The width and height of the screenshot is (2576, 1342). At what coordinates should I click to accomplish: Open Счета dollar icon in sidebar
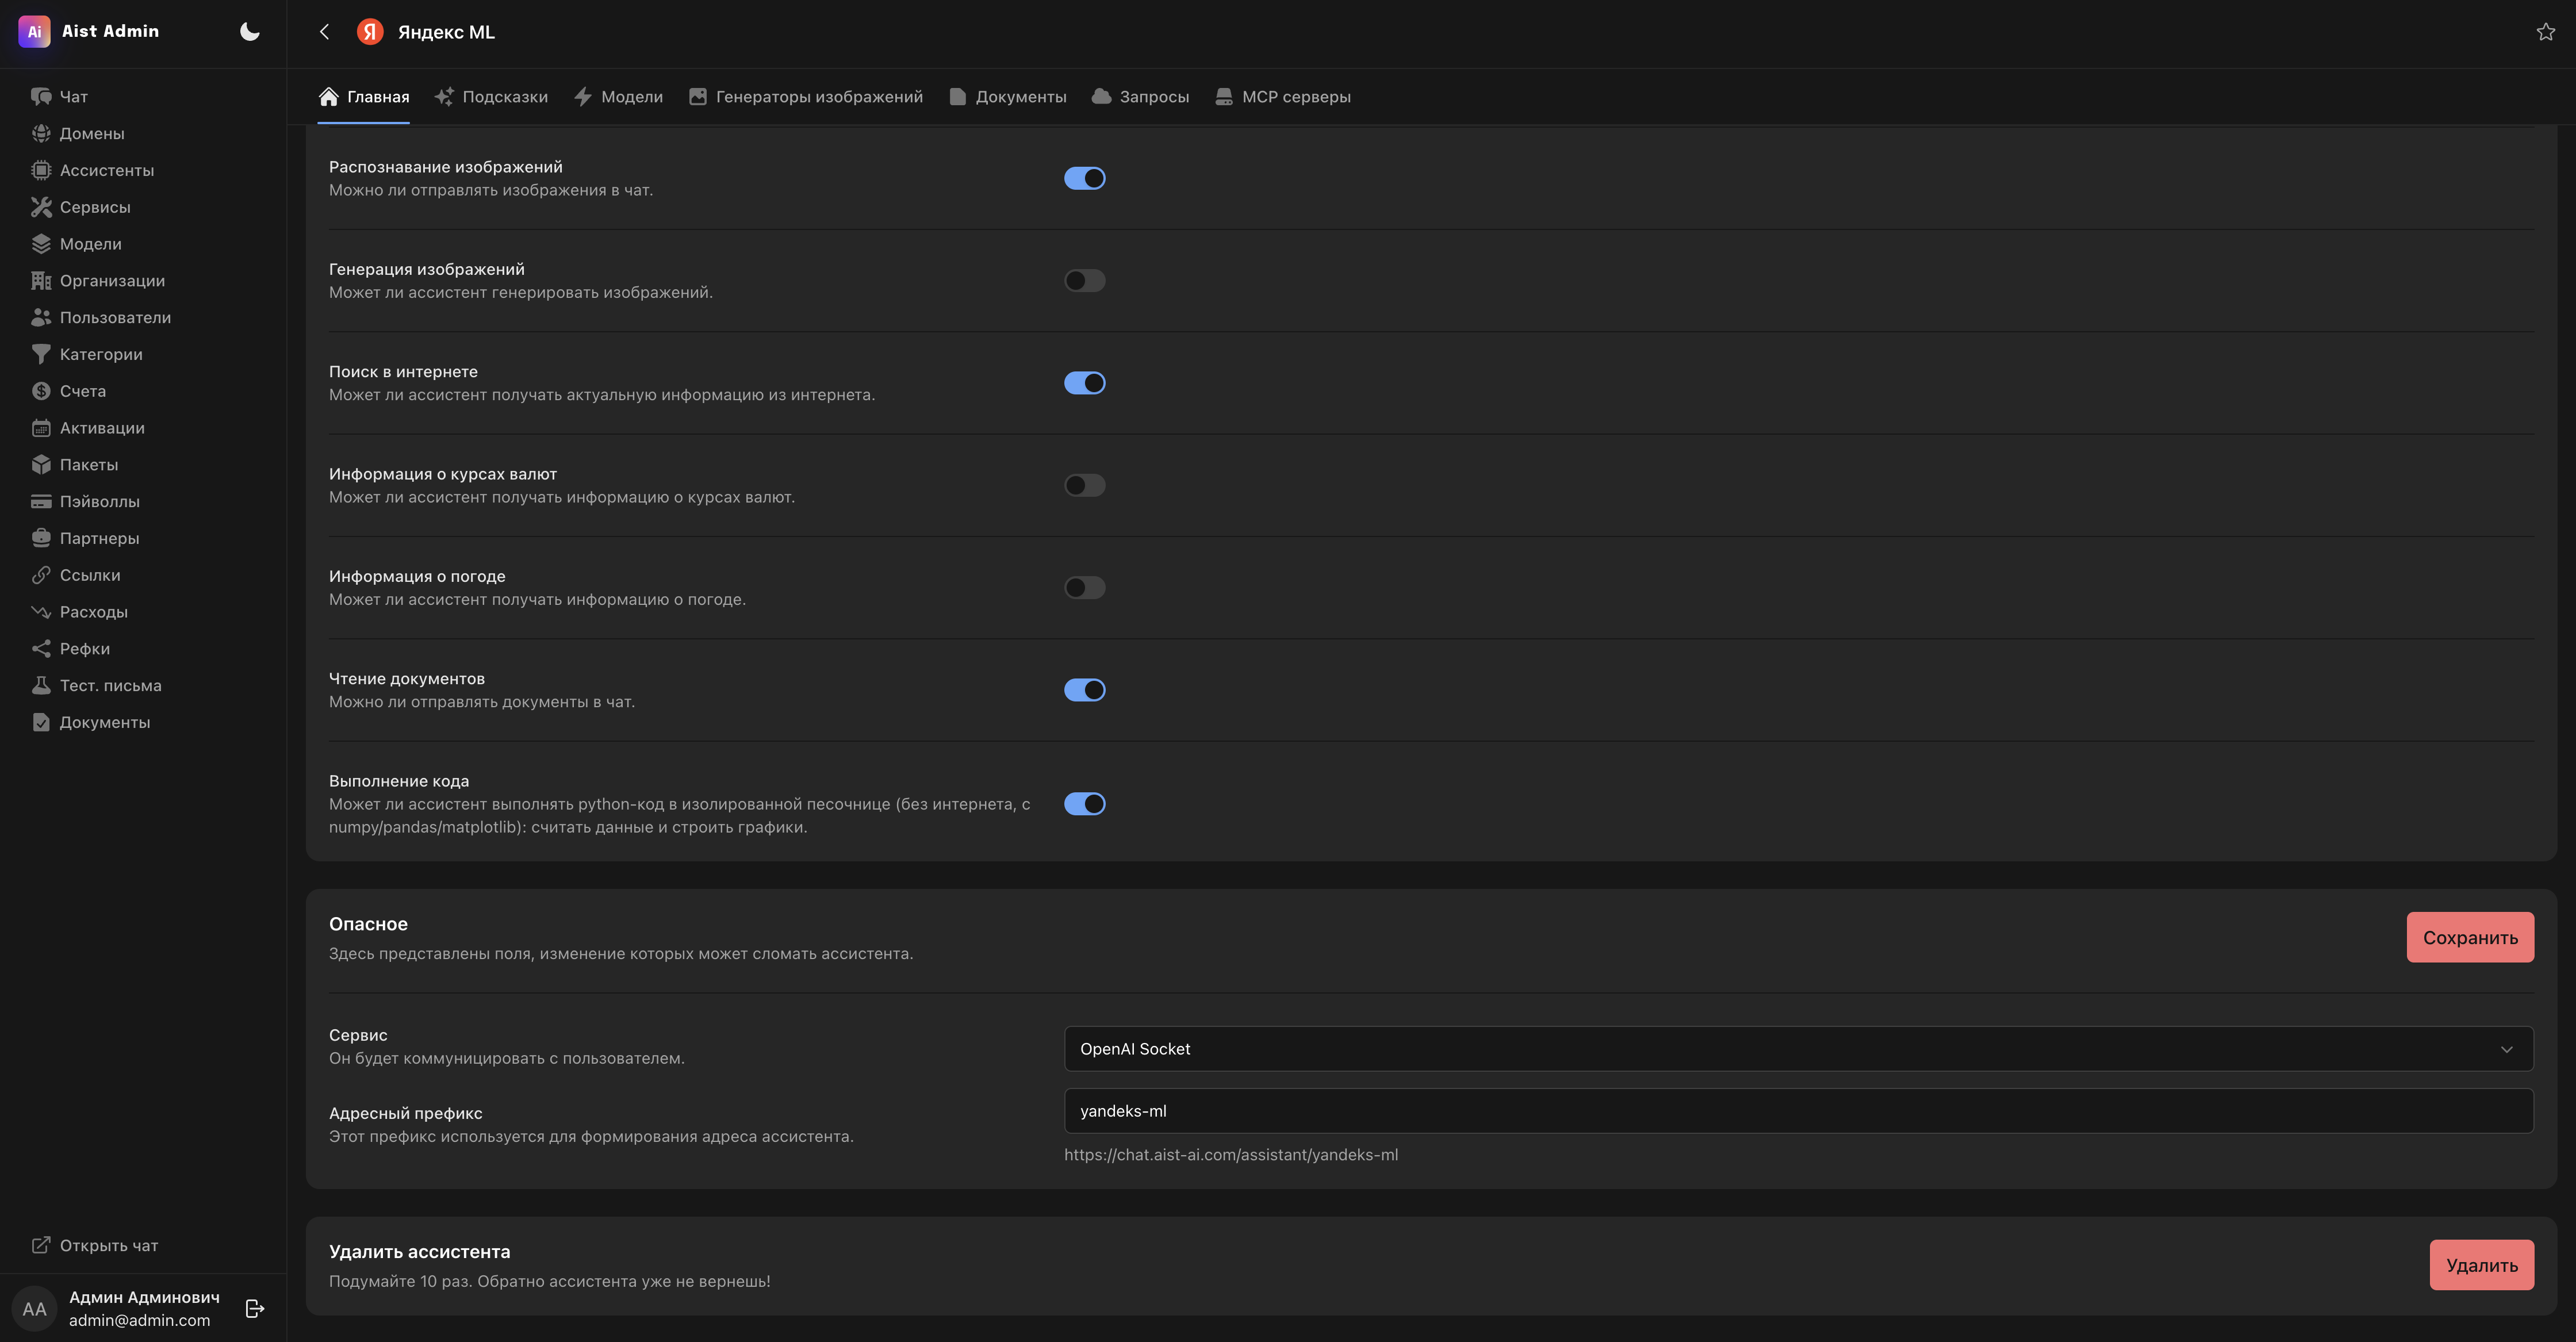[x=41, y=391]
